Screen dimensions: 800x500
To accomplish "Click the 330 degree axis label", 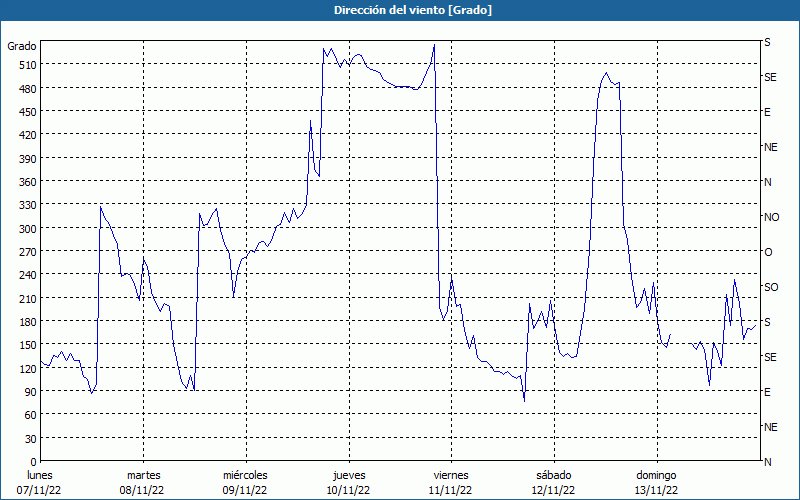I will tap(28, 205).
